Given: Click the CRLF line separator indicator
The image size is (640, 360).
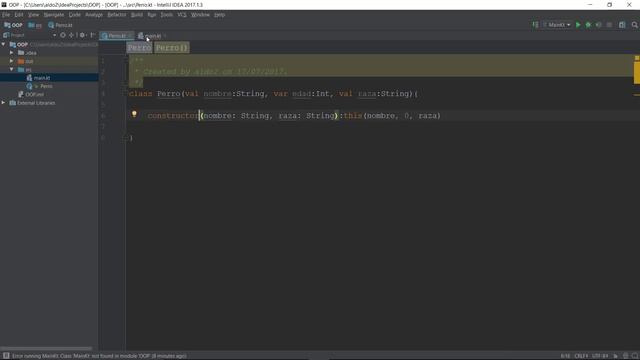Looking at the screenshot, I should [x=581, y=356].
